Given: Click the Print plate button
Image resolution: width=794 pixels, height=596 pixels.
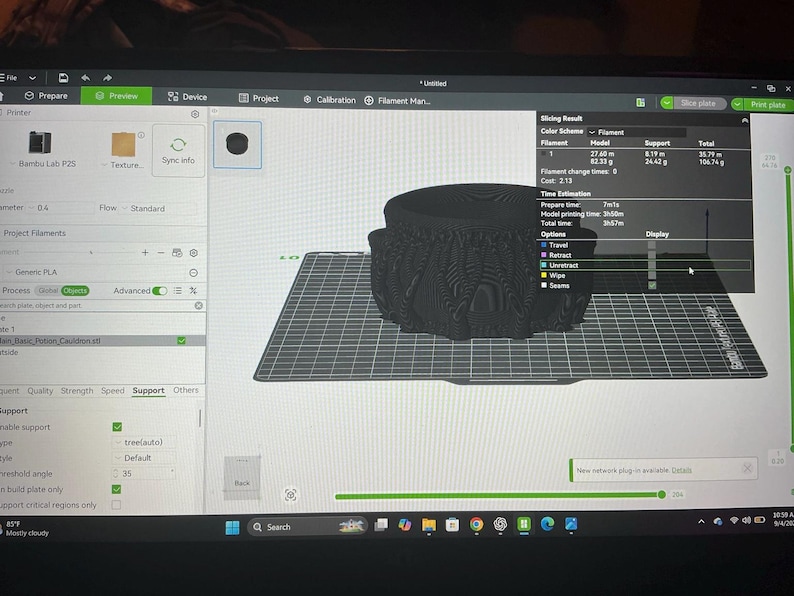Looking at the screenshot, I should click(x=768, y=105).
